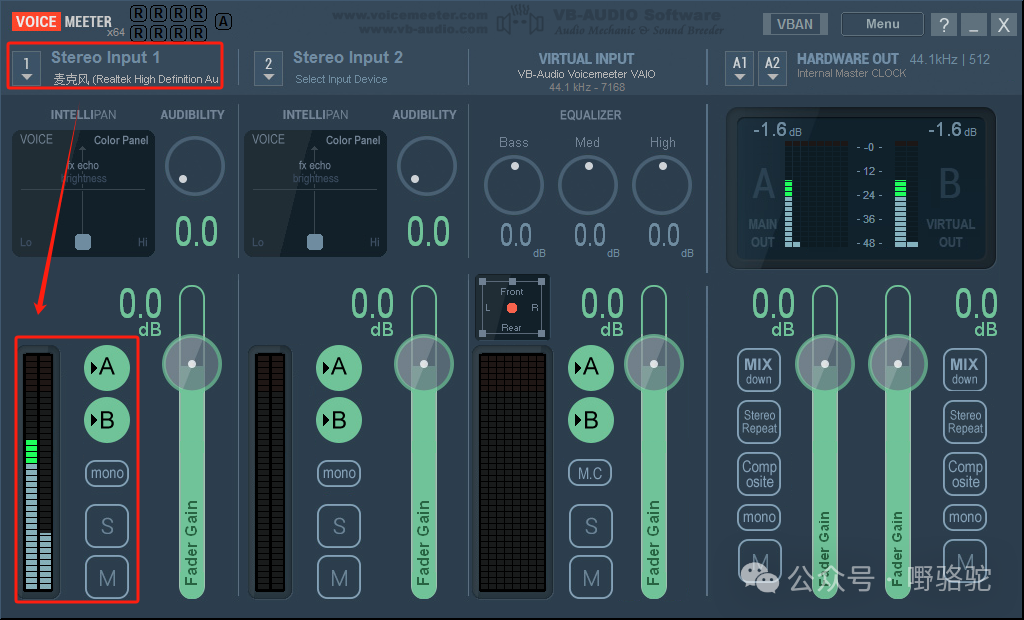
Task: Open the Menu button
Action: pyautogui.click(x=882, y=24)
